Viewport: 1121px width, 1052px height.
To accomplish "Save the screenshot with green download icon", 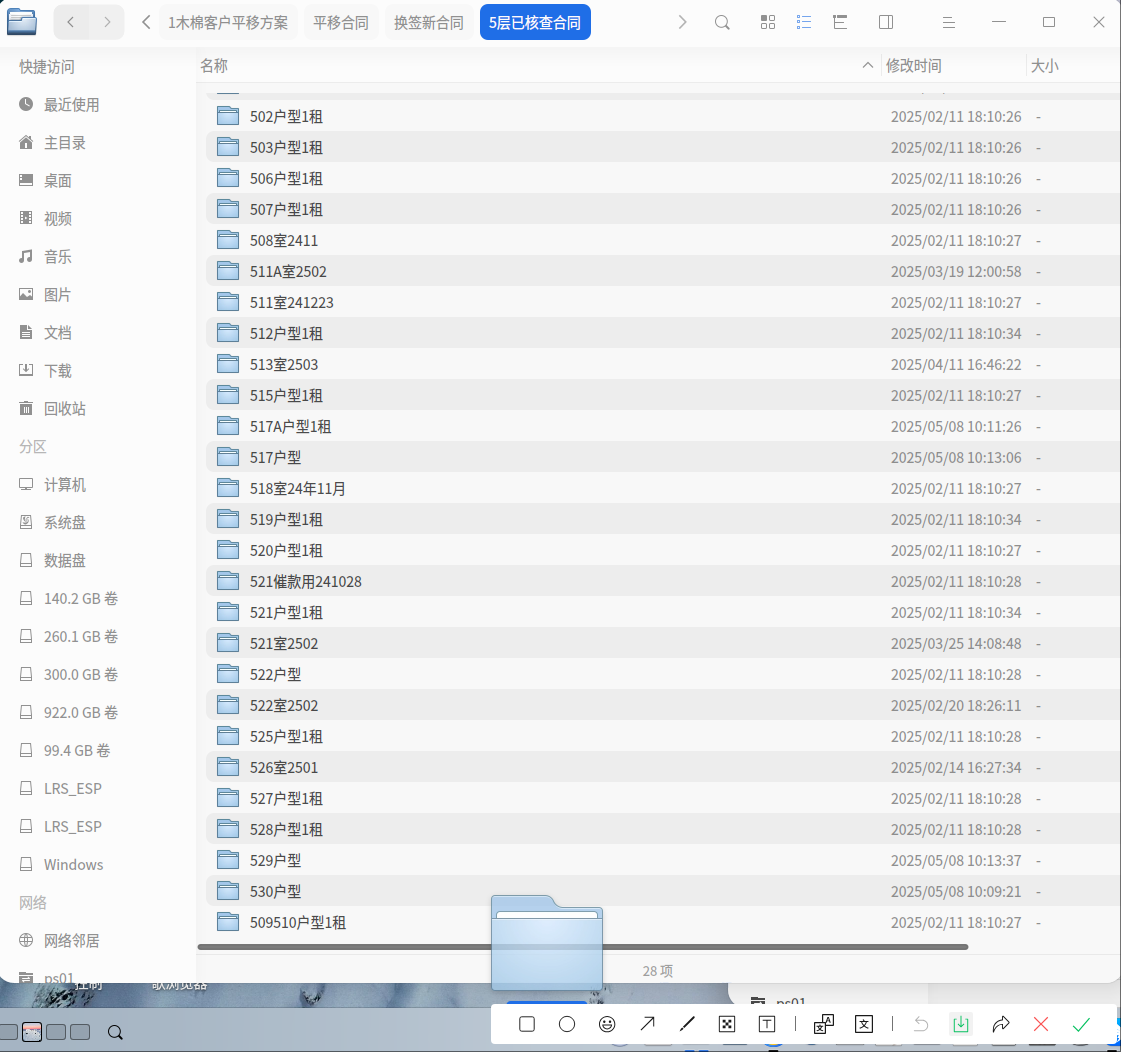I will click(961, 1024).
